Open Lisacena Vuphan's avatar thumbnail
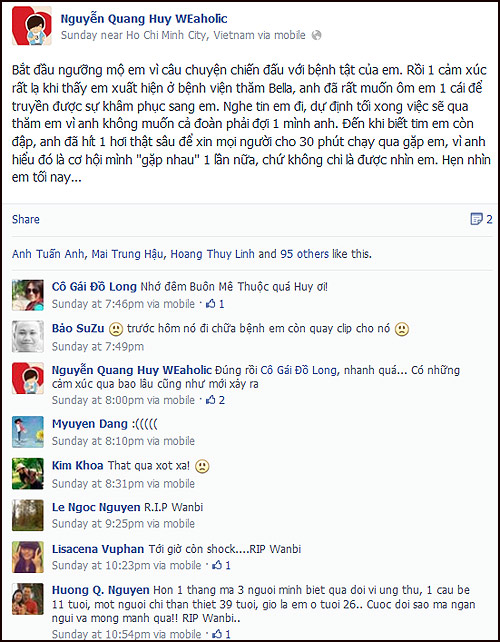The image size is (500, 642). coord(28,556)
